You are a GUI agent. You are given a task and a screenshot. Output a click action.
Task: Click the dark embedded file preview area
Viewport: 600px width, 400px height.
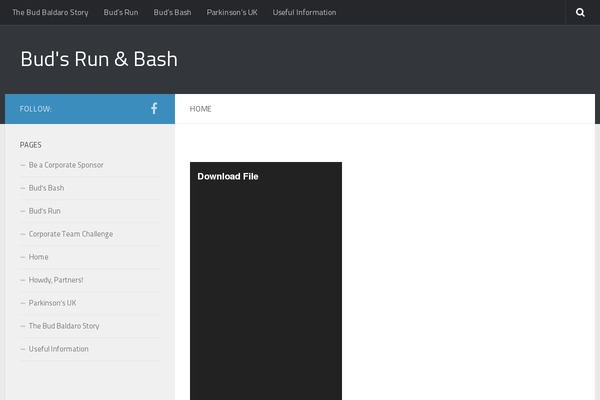pos(266,290)
